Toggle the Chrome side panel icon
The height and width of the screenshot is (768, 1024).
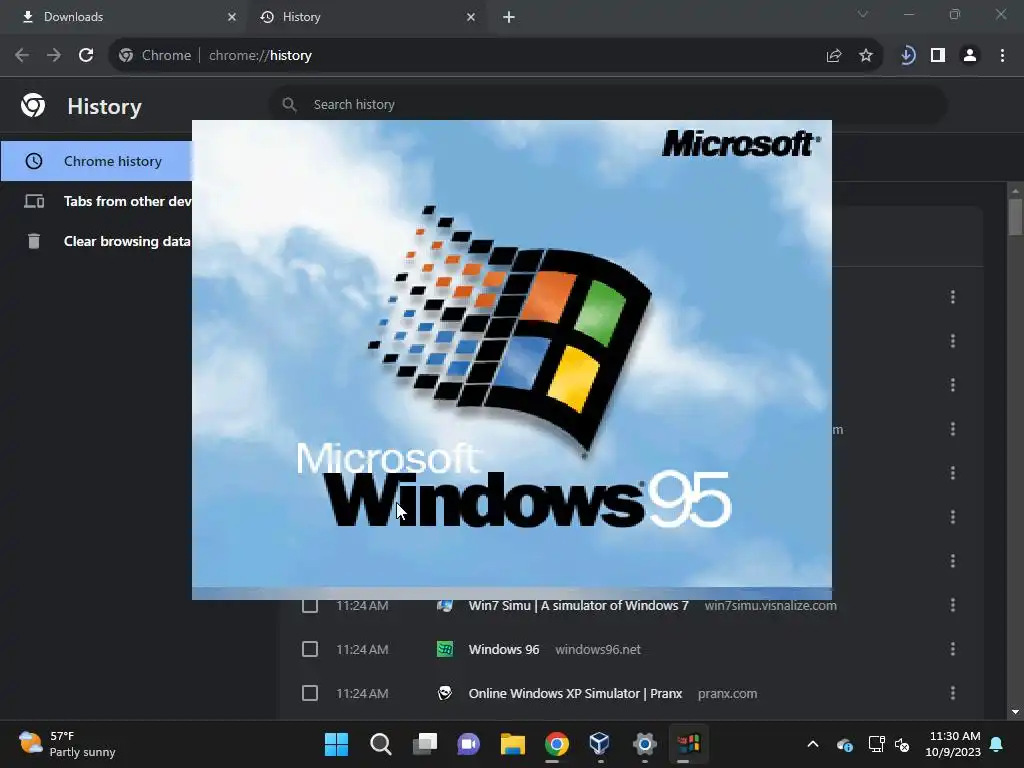[938, 56]
